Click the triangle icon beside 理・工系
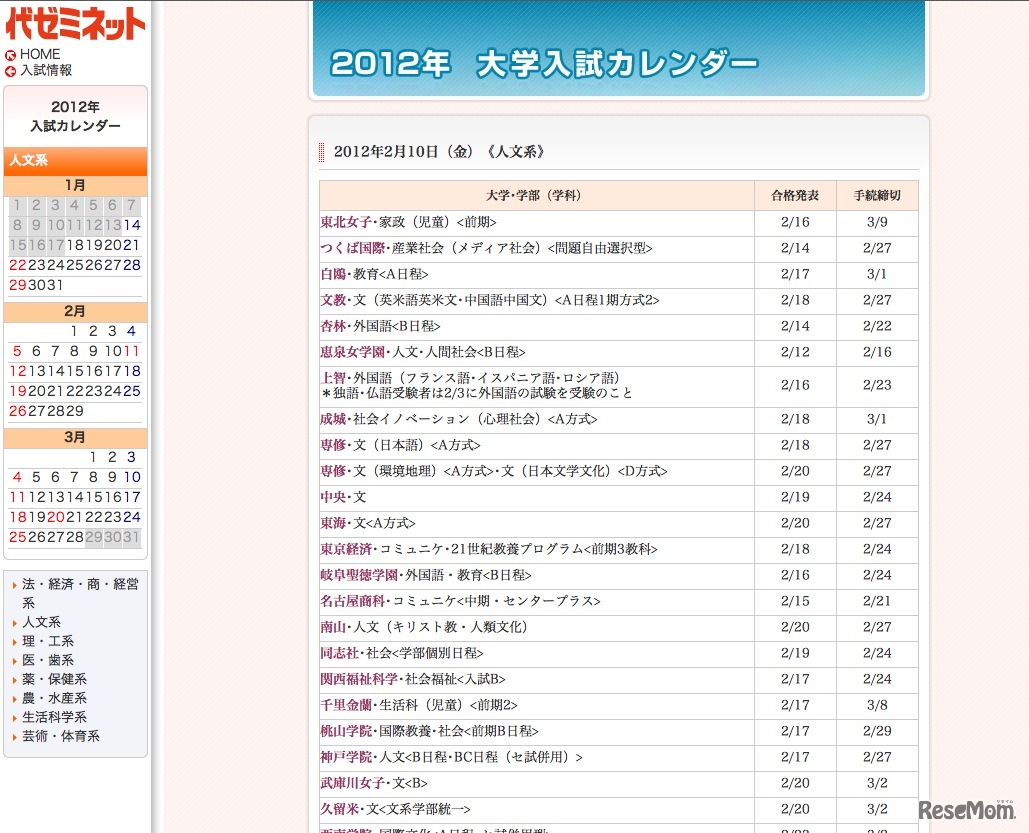The height and width of the screenshot is (833, 1029). (14, 641)
